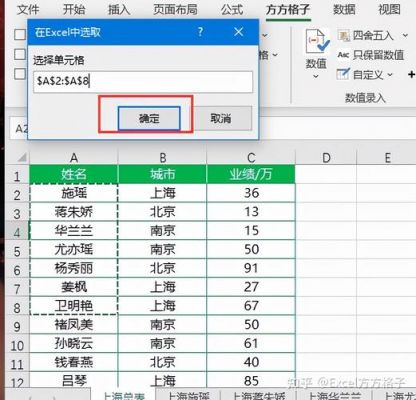
Task: Click the cell with value 36
Action: point(251,193)
